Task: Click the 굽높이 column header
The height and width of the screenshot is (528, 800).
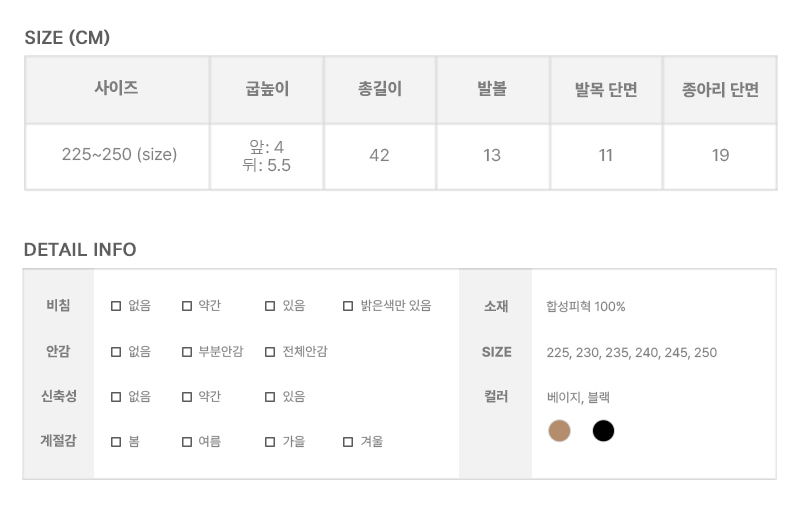Action: tap(267, 89)
